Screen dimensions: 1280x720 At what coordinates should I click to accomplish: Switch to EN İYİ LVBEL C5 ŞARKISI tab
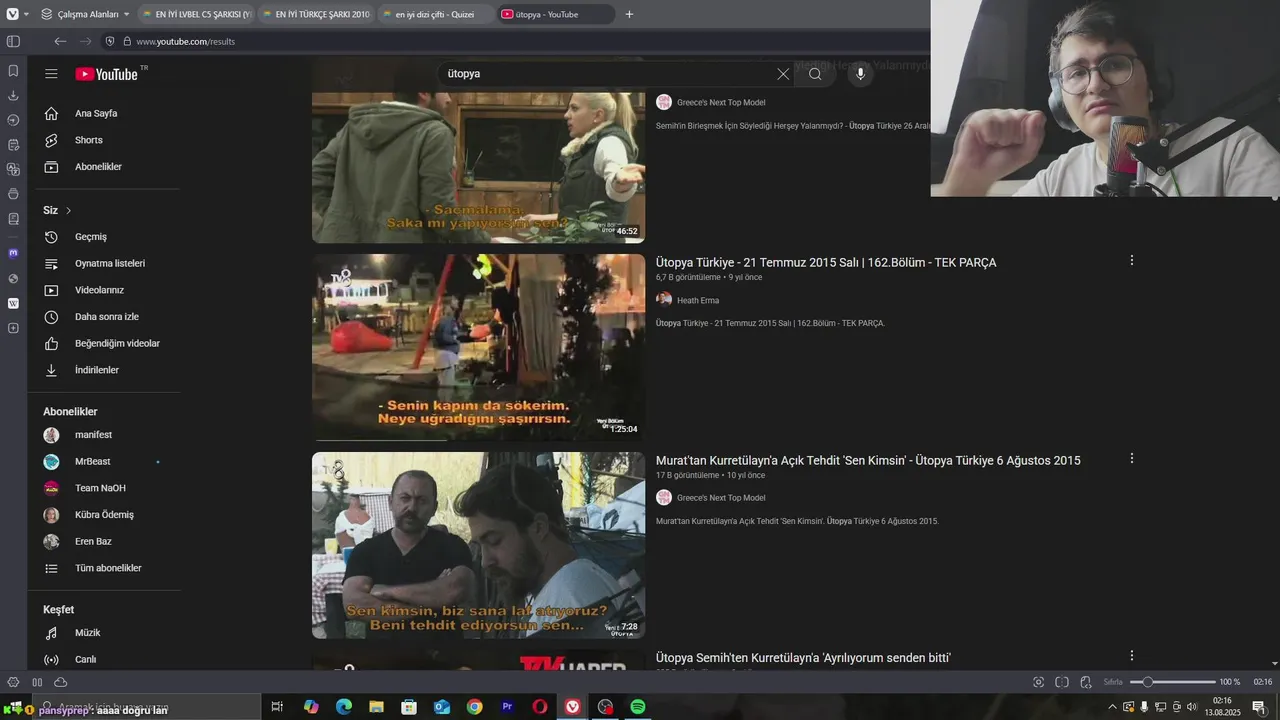point(194,14)
